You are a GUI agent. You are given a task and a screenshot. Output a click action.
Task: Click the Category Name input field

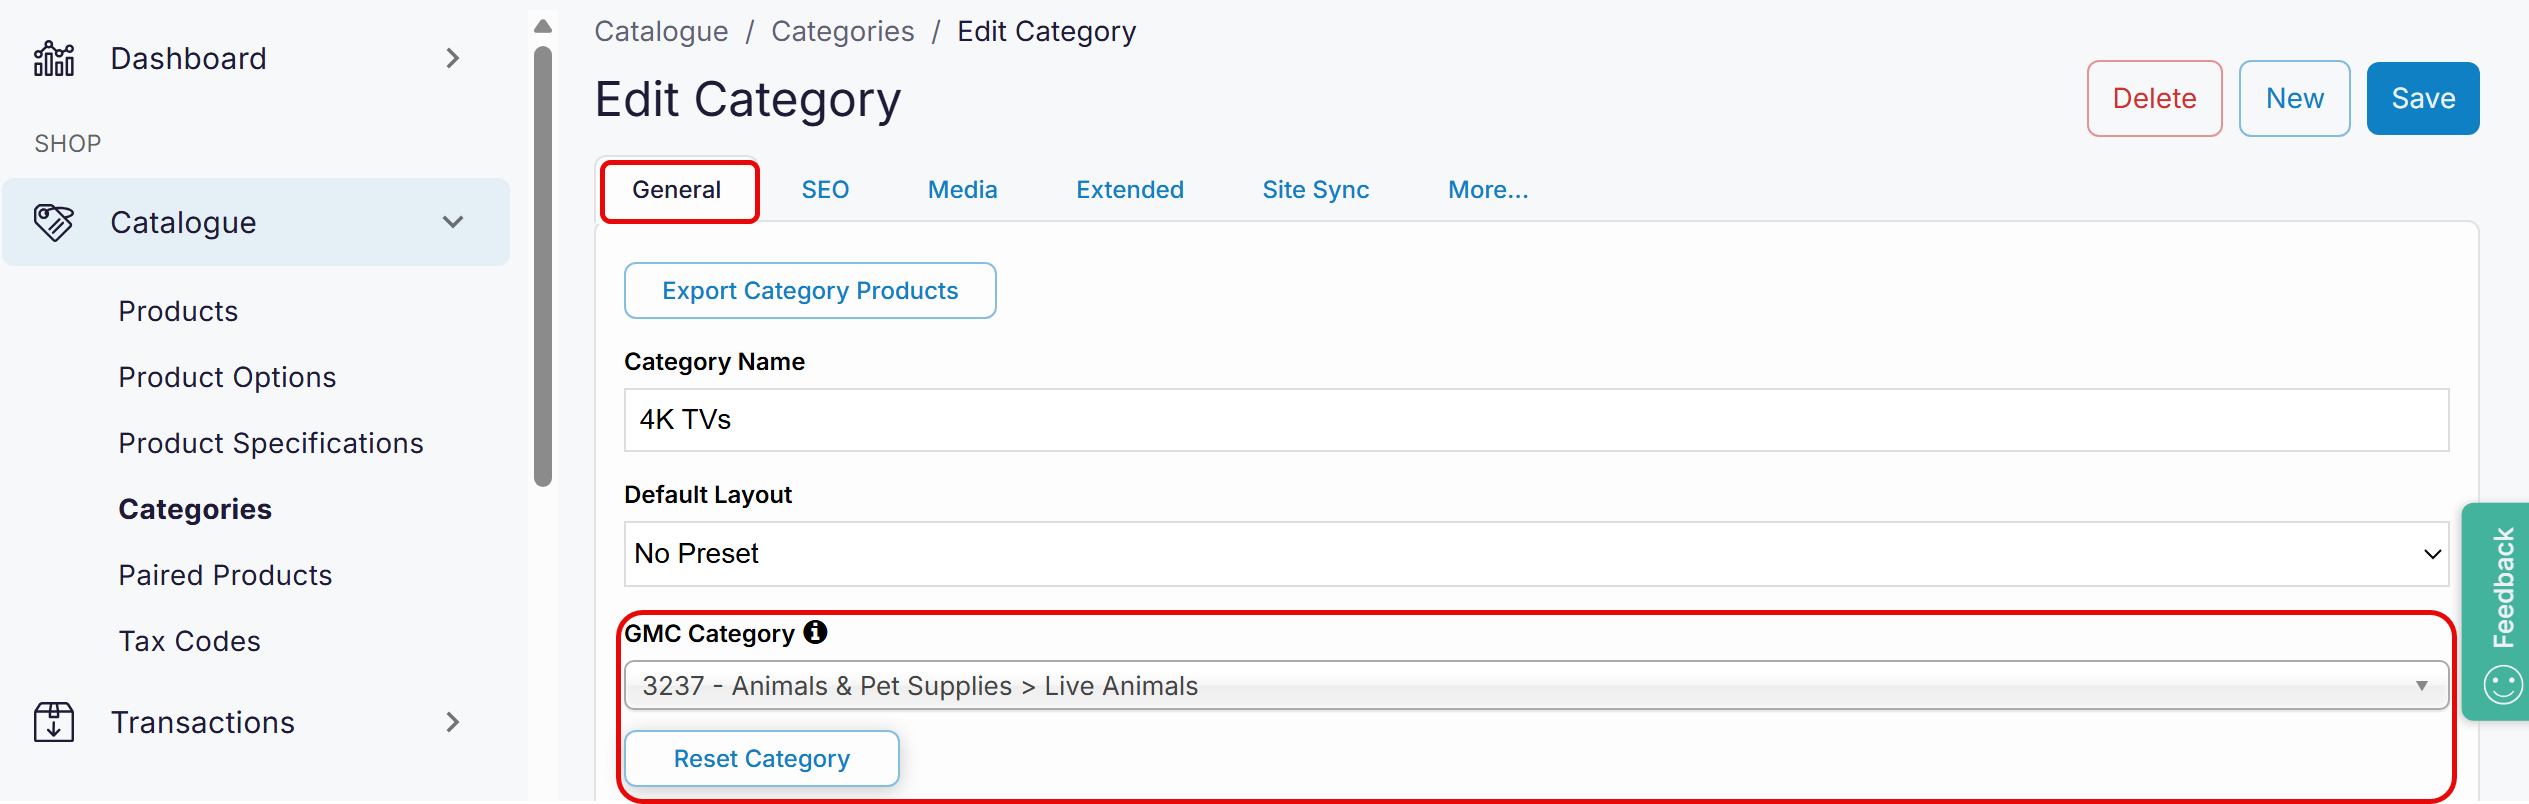pos(1536,420)
